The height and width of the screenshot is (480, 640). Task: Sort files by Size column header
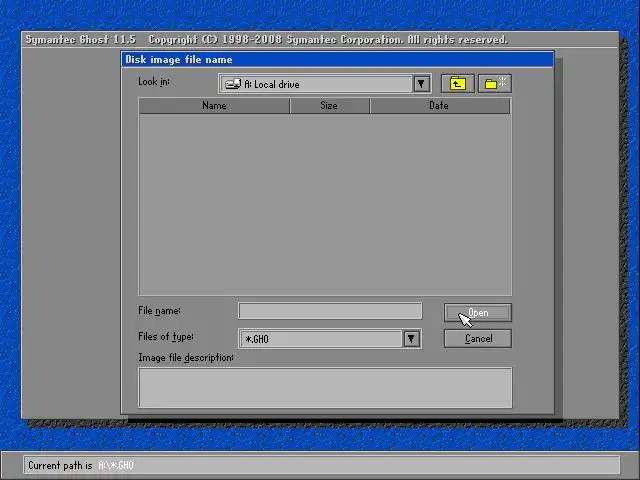click(x=329, y=106)
